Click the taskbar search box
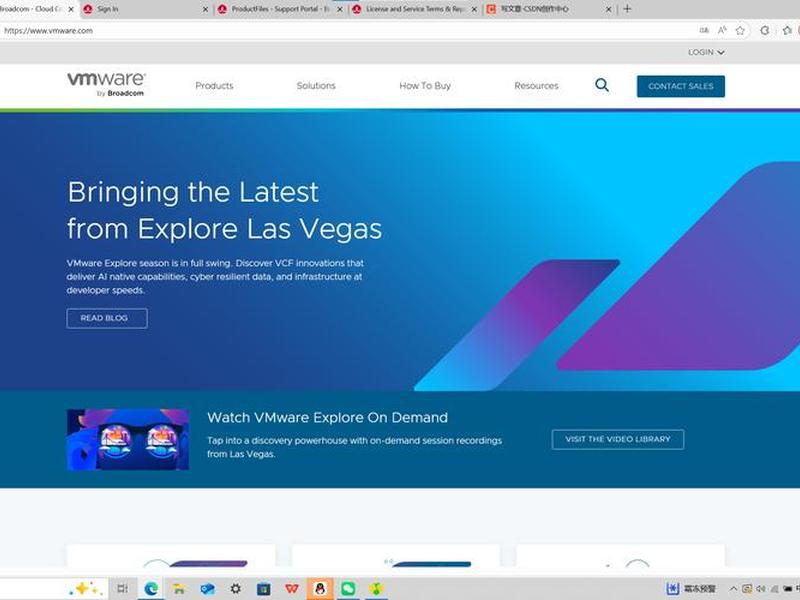The image size is (800, 600). [54, 589]
